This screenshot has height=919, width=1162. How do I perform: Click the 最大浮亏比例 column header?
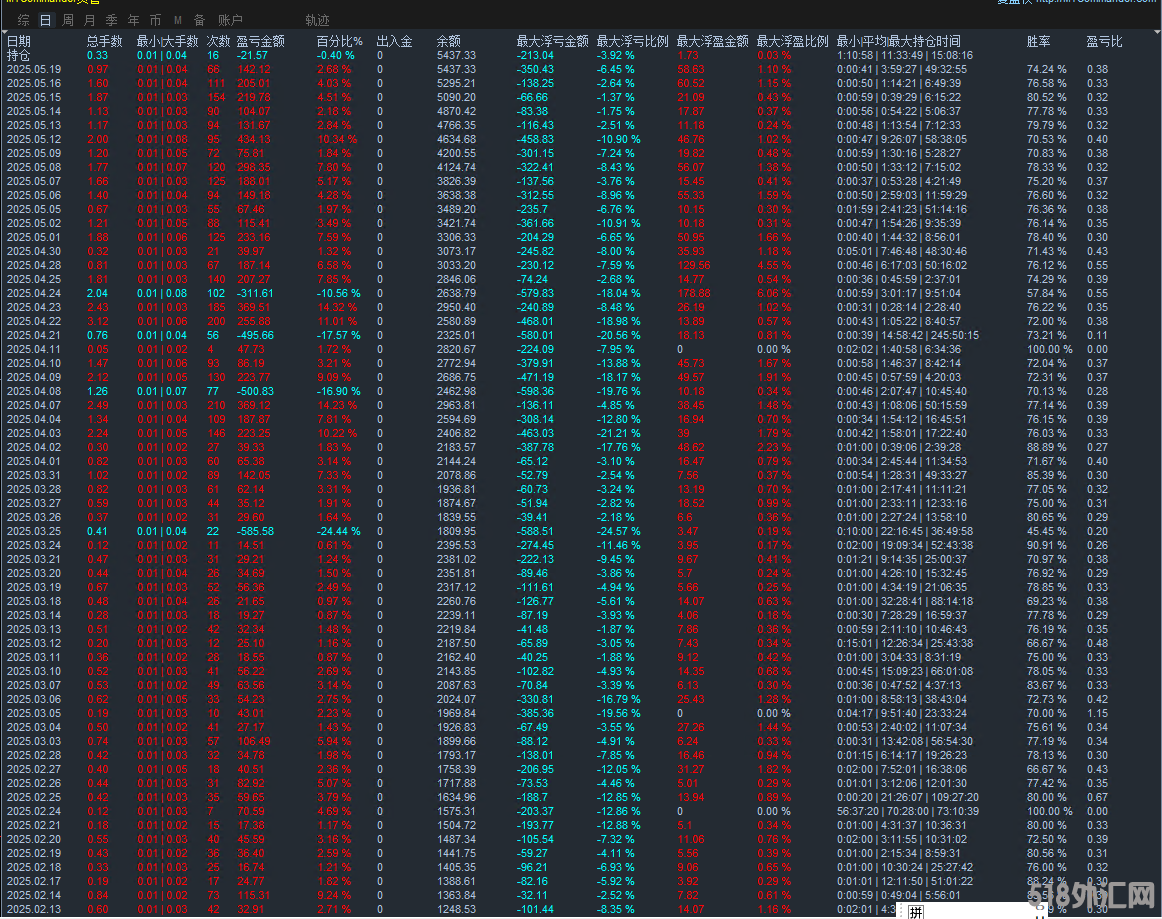[x=633, y=42]
